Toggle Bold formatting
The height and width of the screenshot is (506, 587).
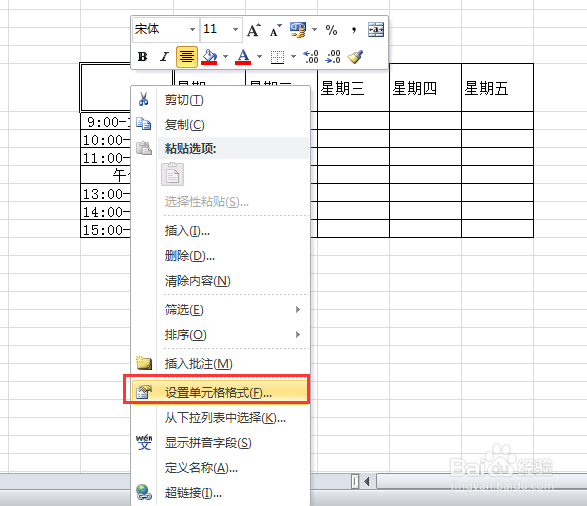(142, 57)
